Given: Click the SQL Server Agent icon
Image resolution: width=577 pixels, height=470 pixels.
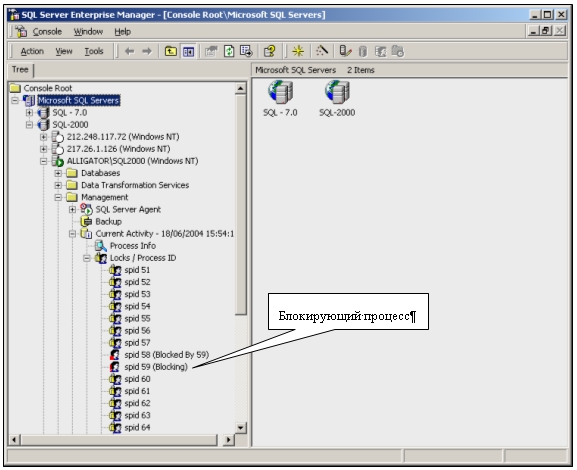Looking at the screenshot, I should (x=86, y=209).
